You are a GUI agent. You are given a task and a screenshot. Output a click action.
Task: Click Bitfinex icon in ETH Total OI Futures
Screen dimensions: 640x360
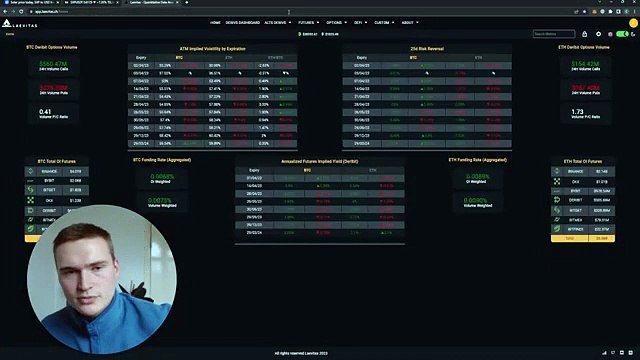pos(557,229)
